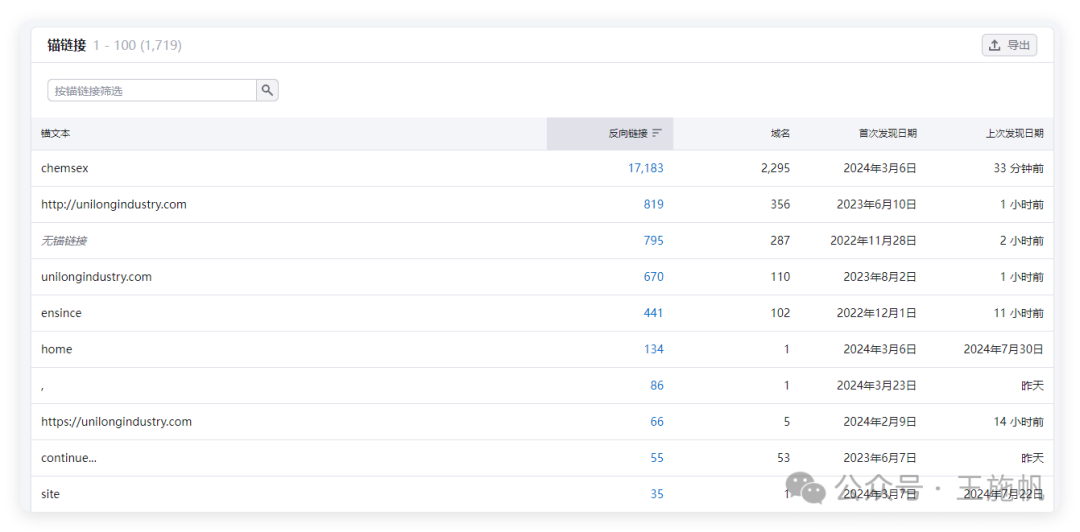Open backlinks count 795 link
Viewport: 1080px width, 532px height.
(x=654, y=241)
